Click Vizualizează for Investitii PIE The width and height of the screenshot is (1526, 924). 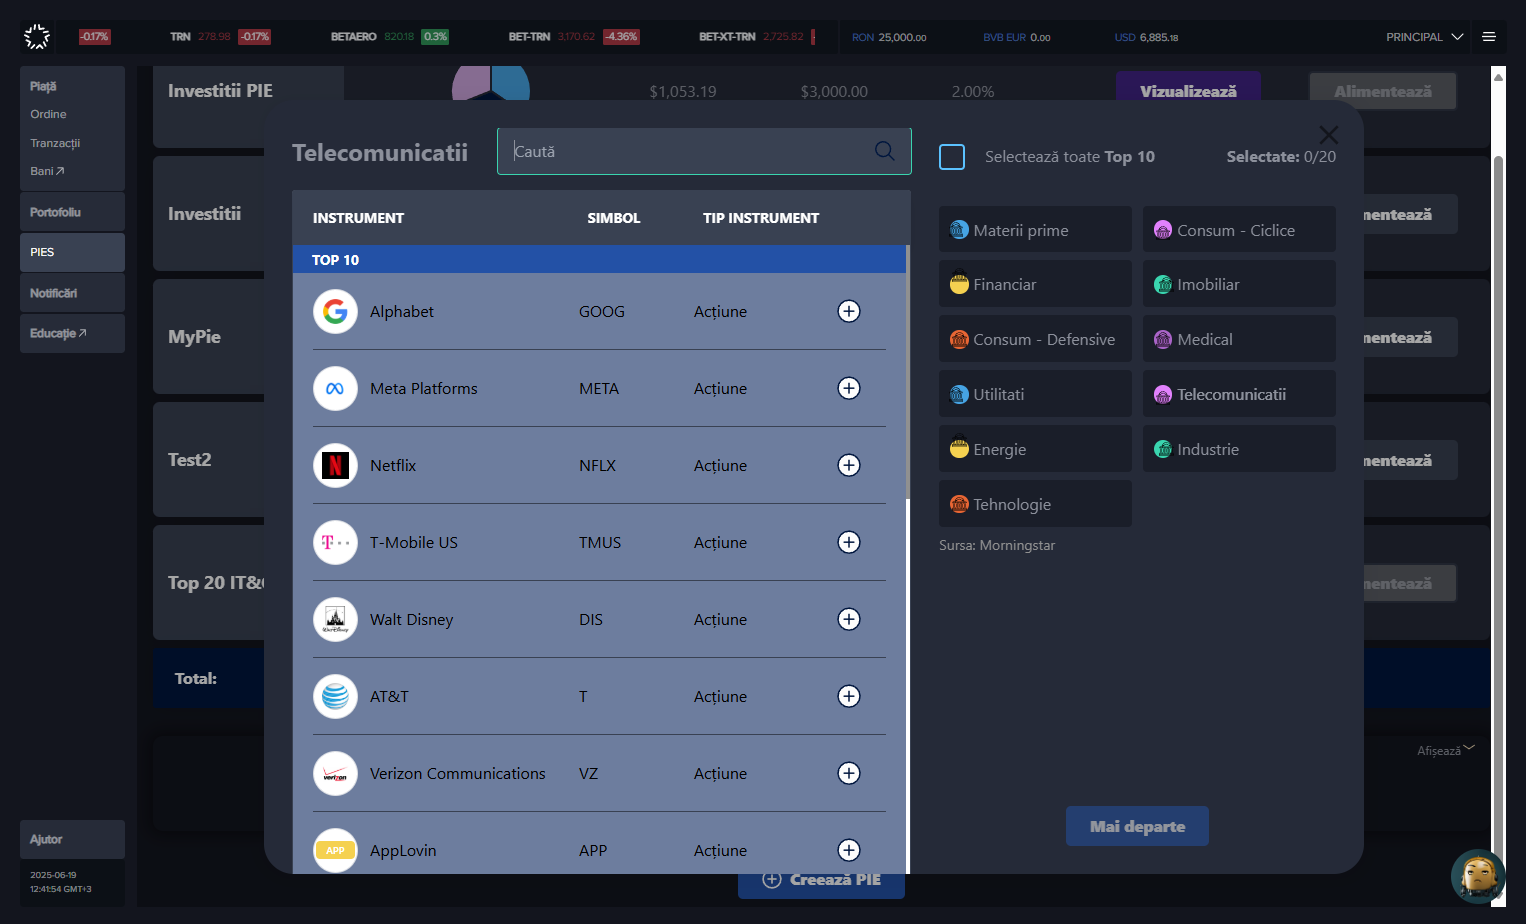coord(1188,90)
